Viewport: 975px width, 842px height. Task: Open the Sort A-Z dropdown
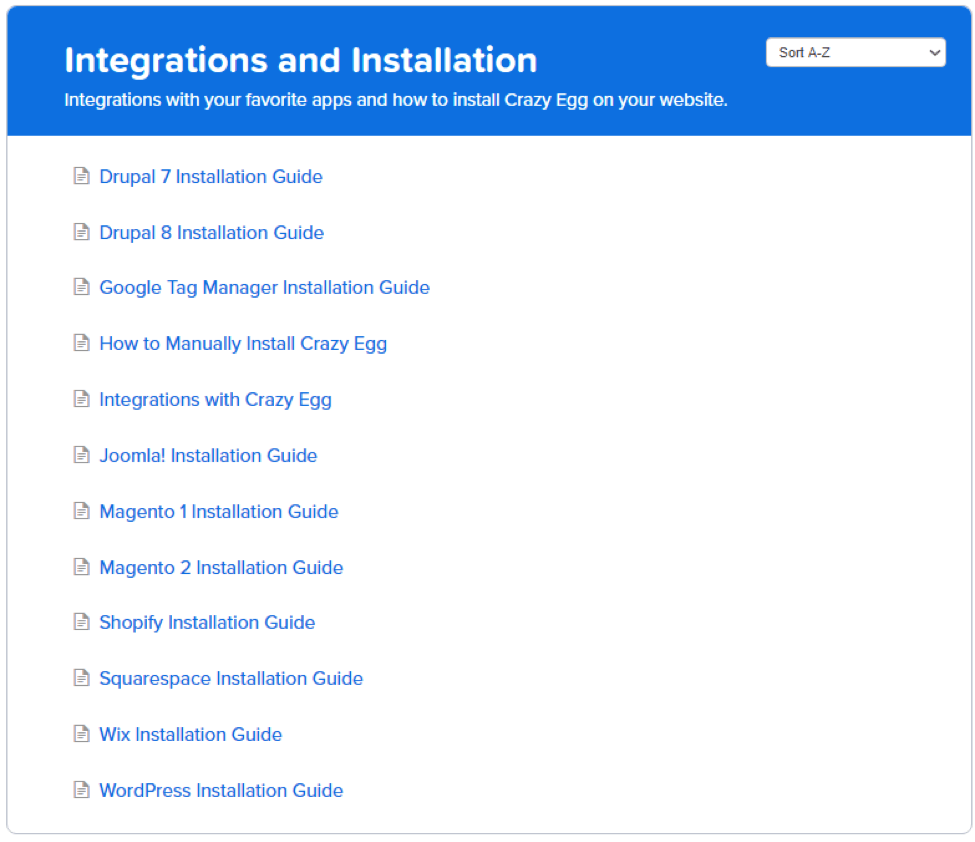tap(856, 52)
